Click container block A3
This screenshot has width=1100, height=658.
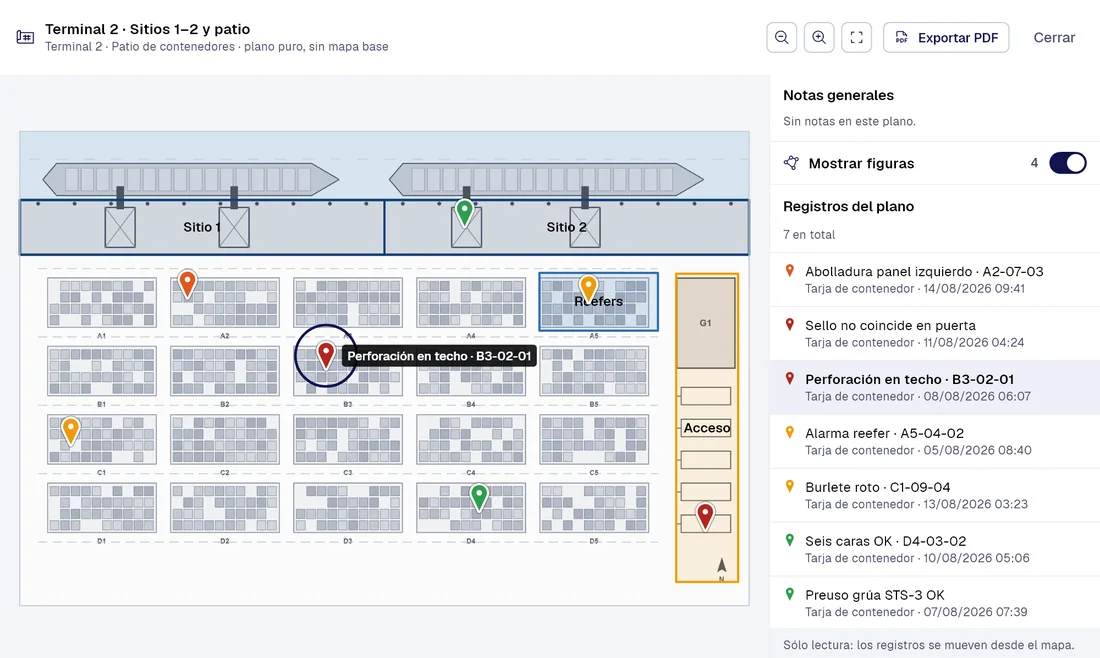348,302
